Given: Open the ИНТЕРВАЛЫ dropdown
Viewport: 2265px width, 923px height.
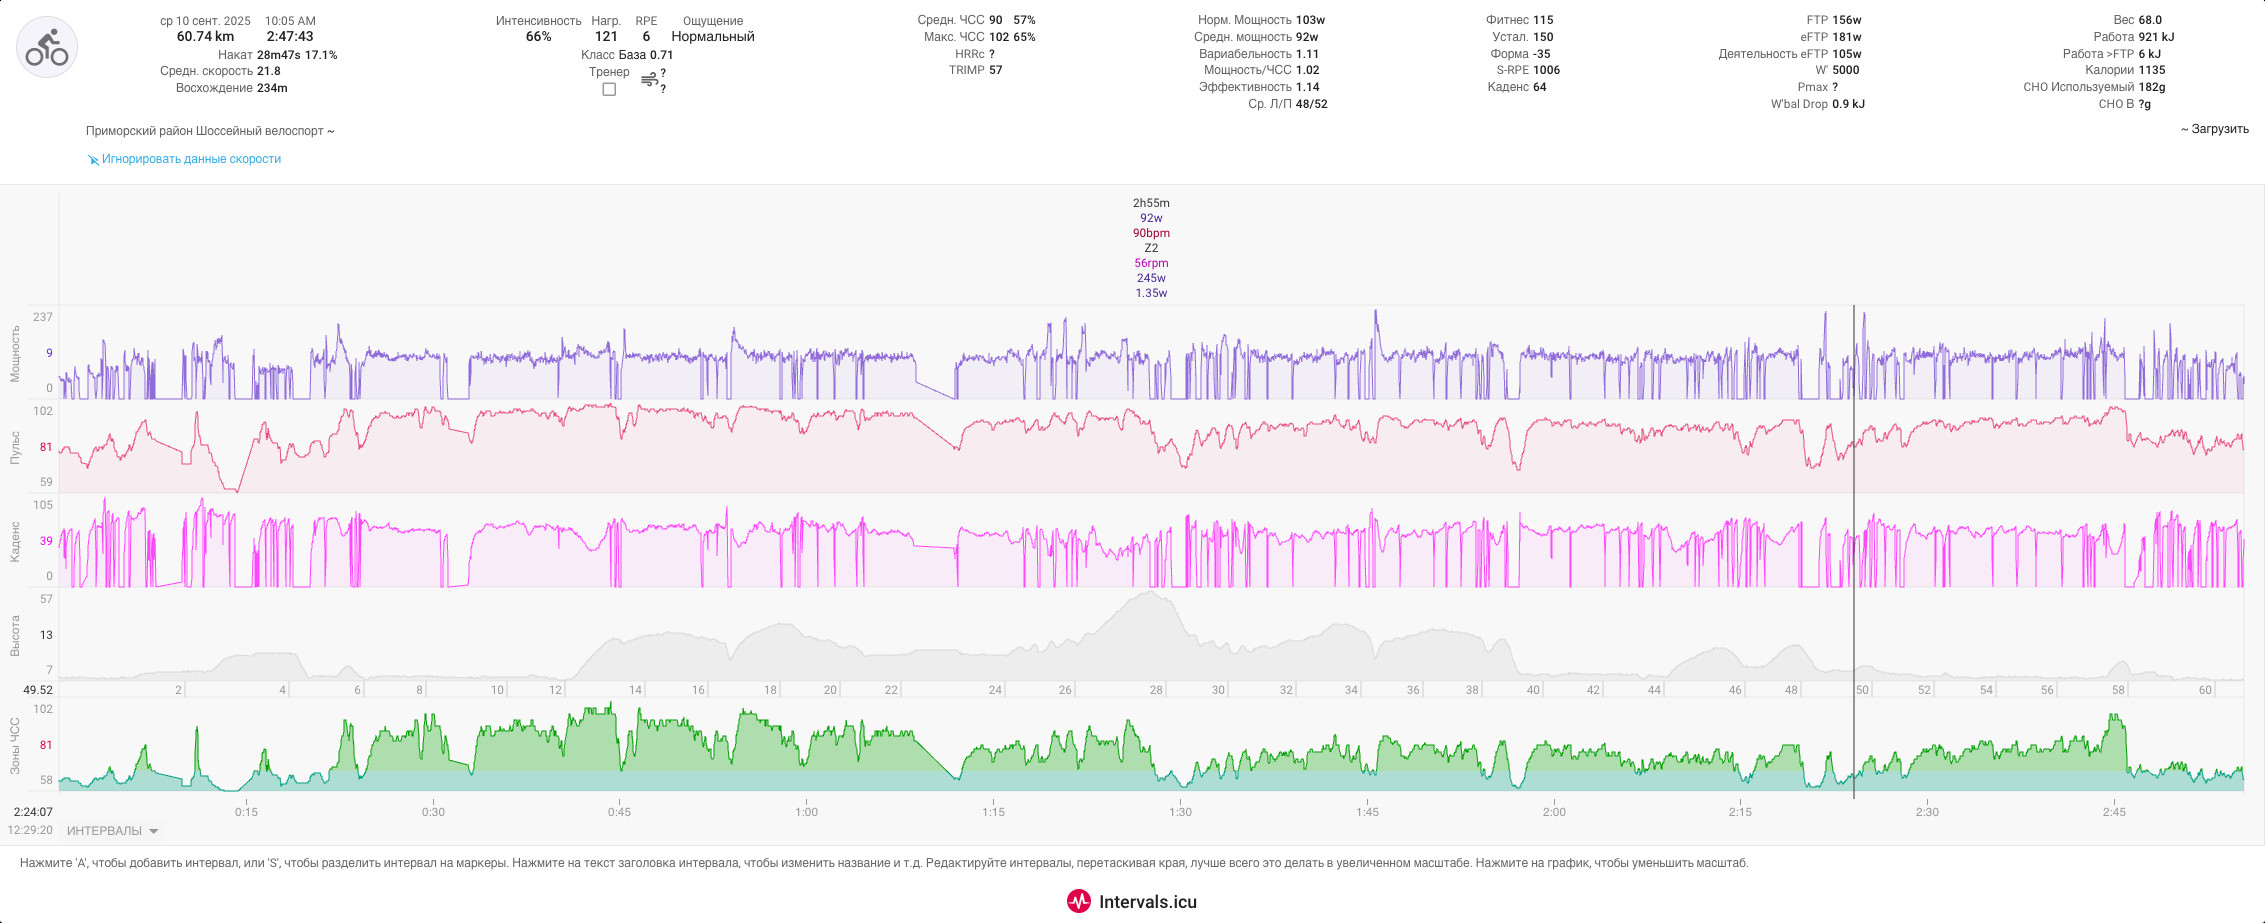Looking at the screenshot, I should (112, 831).
